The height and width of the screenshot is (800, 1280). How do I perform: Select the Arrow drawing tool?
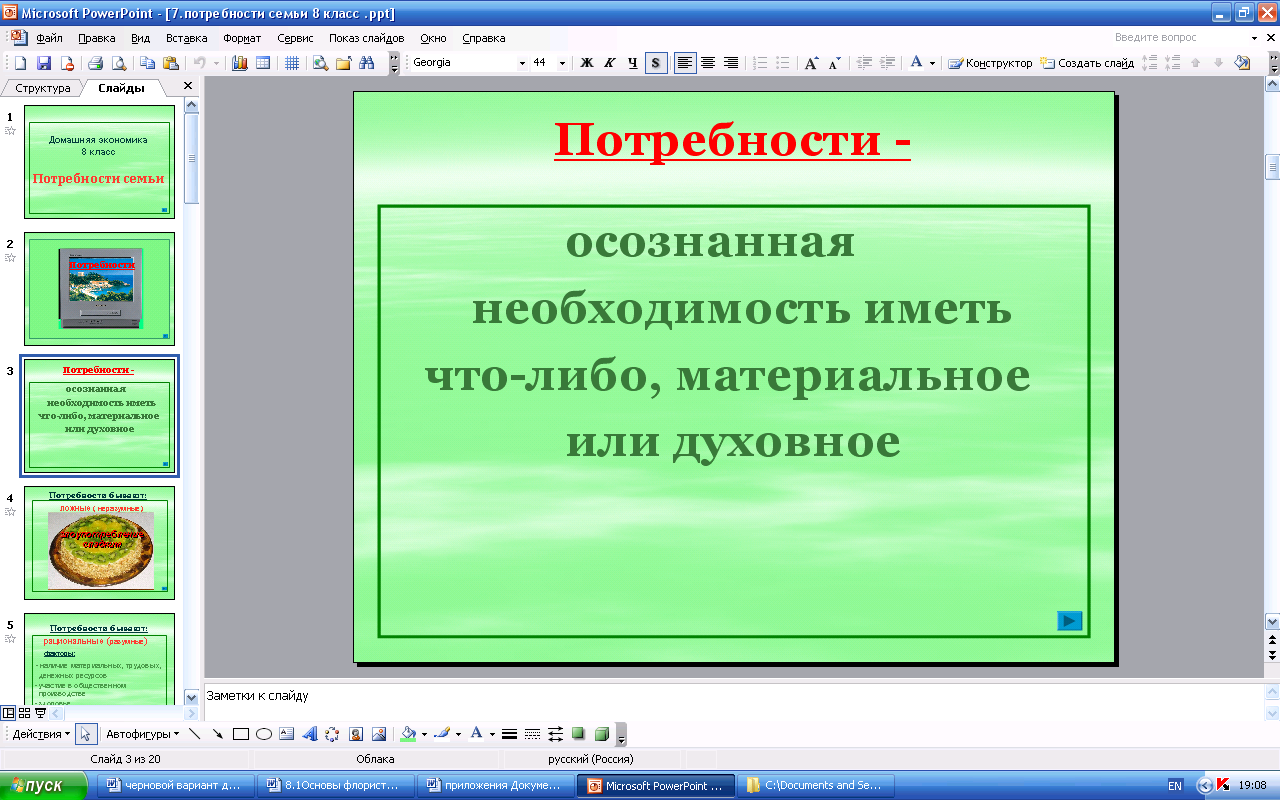[217, 734]
